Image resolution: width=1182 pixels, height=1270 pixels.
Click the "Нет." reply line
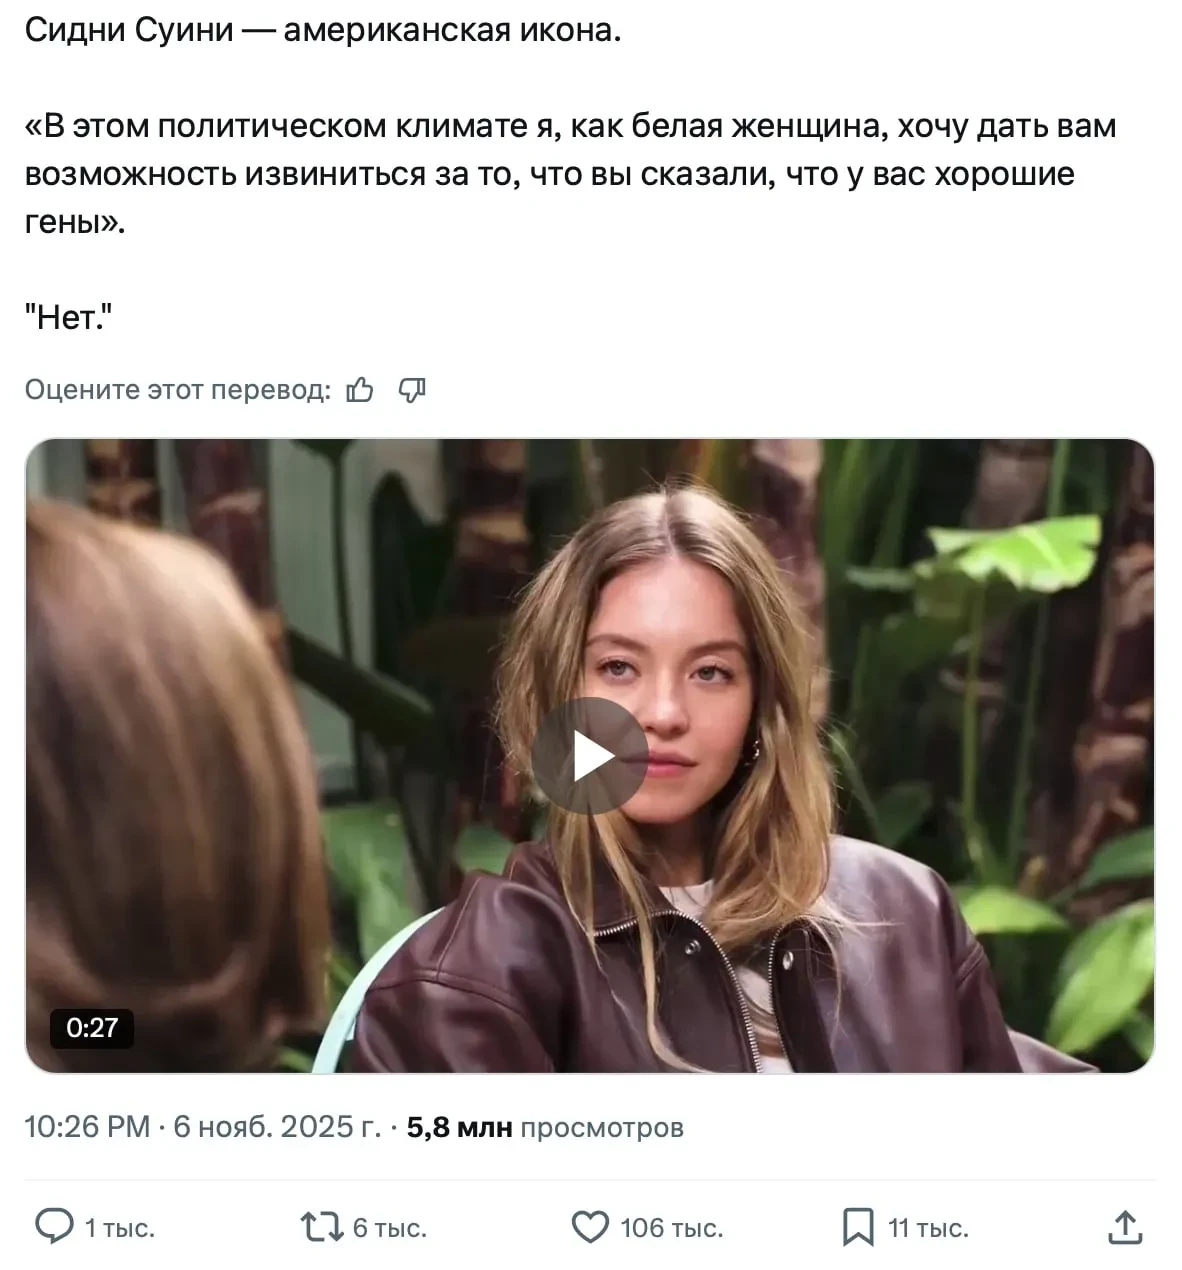[68, 318]
